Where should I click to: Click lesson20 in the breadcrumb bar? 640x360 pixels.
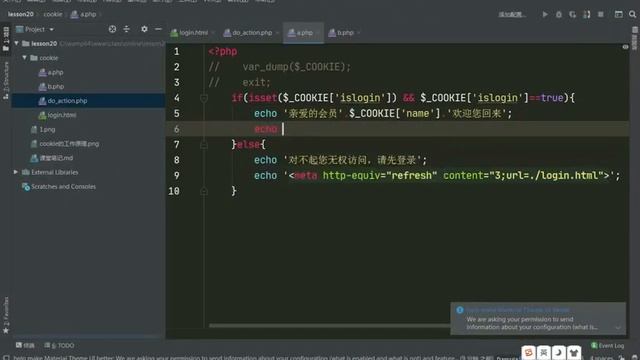pyautogui.click(x=20, y=14)
